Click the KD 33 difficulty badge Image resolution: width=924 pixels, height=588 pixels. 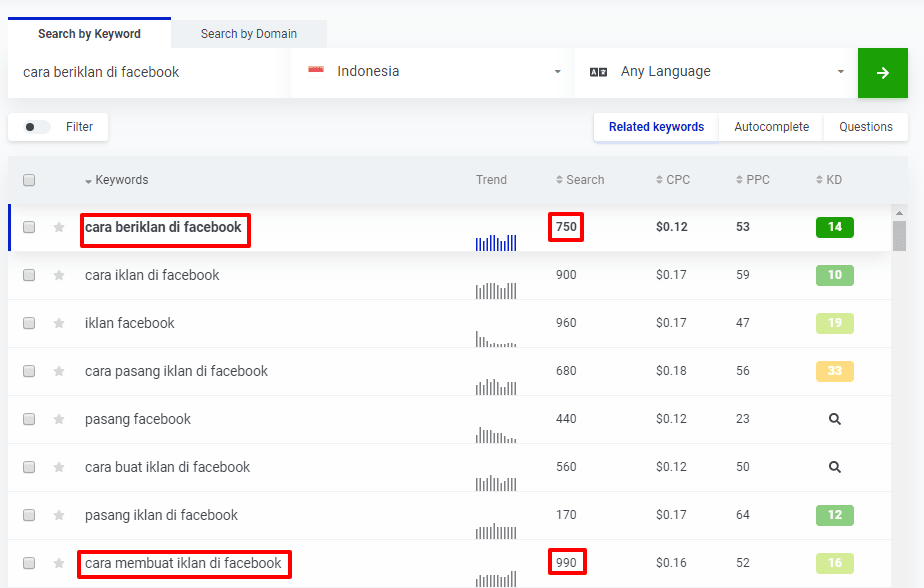click(834, 371)
